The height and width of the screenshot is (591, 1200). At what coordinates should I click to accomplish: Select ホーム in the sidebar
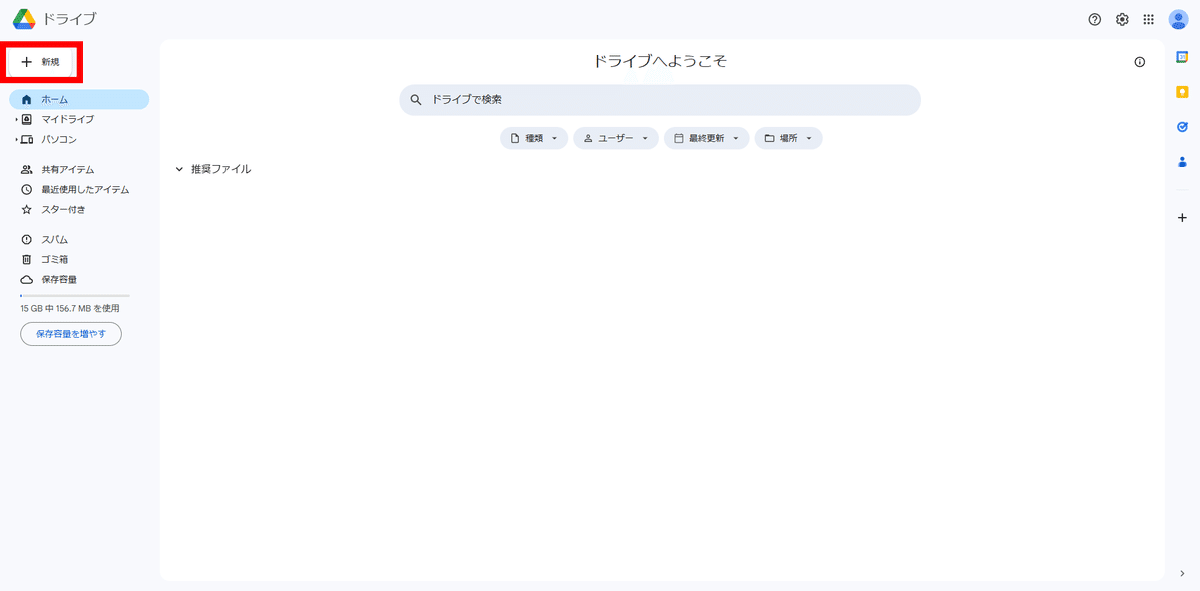tap(79, 100)
